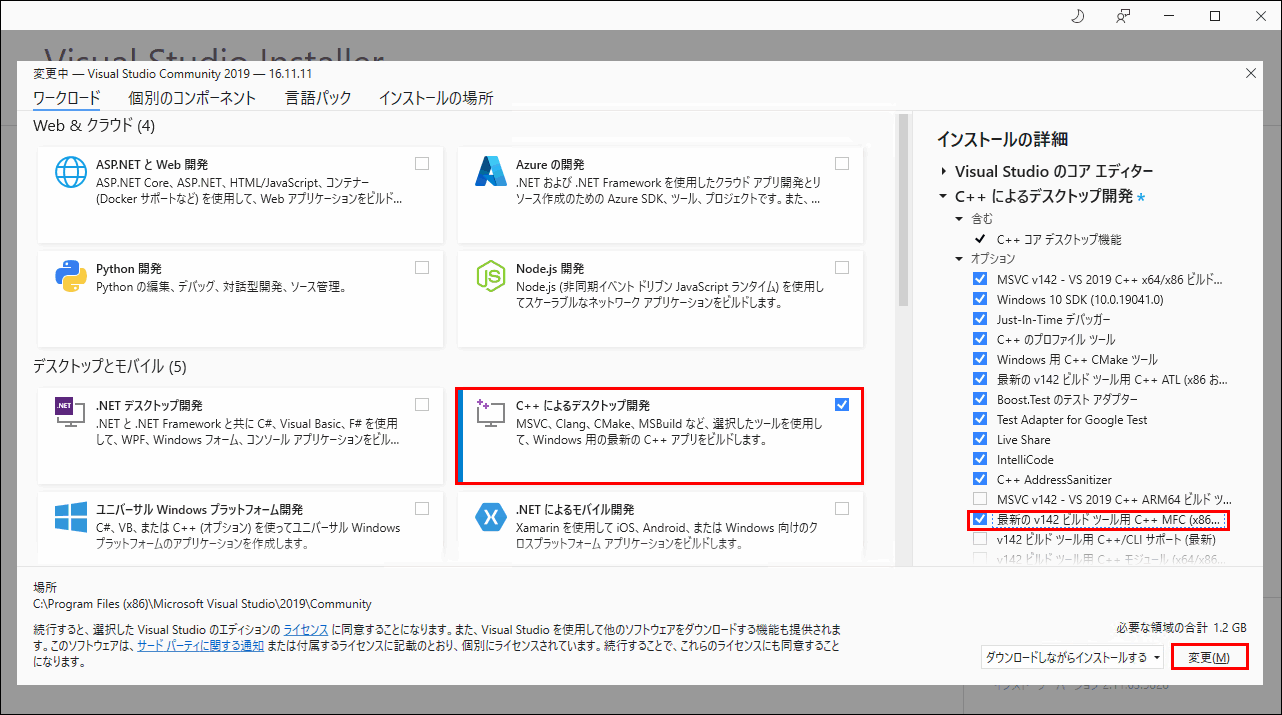1282x715 pixels.
Task: Collapse the オプション subsection
Action: pyautogui.click(x=959, y=258)
